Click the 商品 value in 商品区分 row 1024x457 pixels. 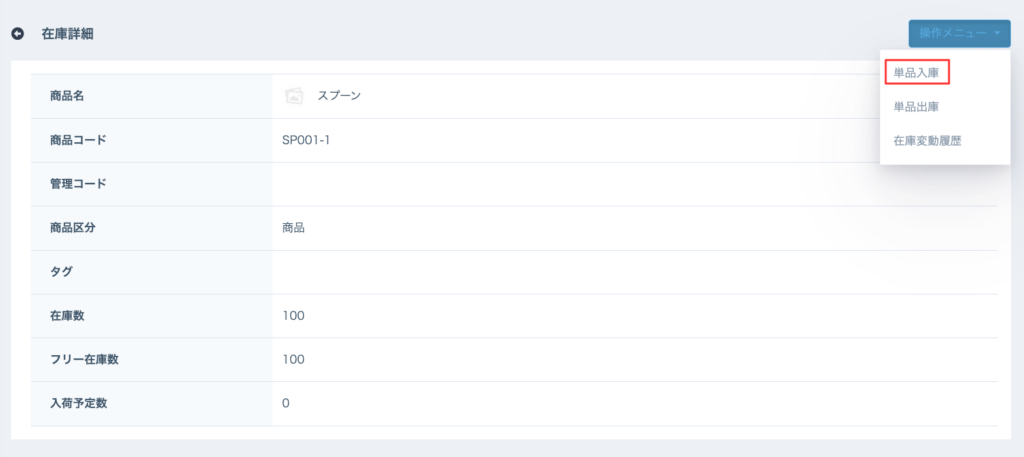coord(293,228)
